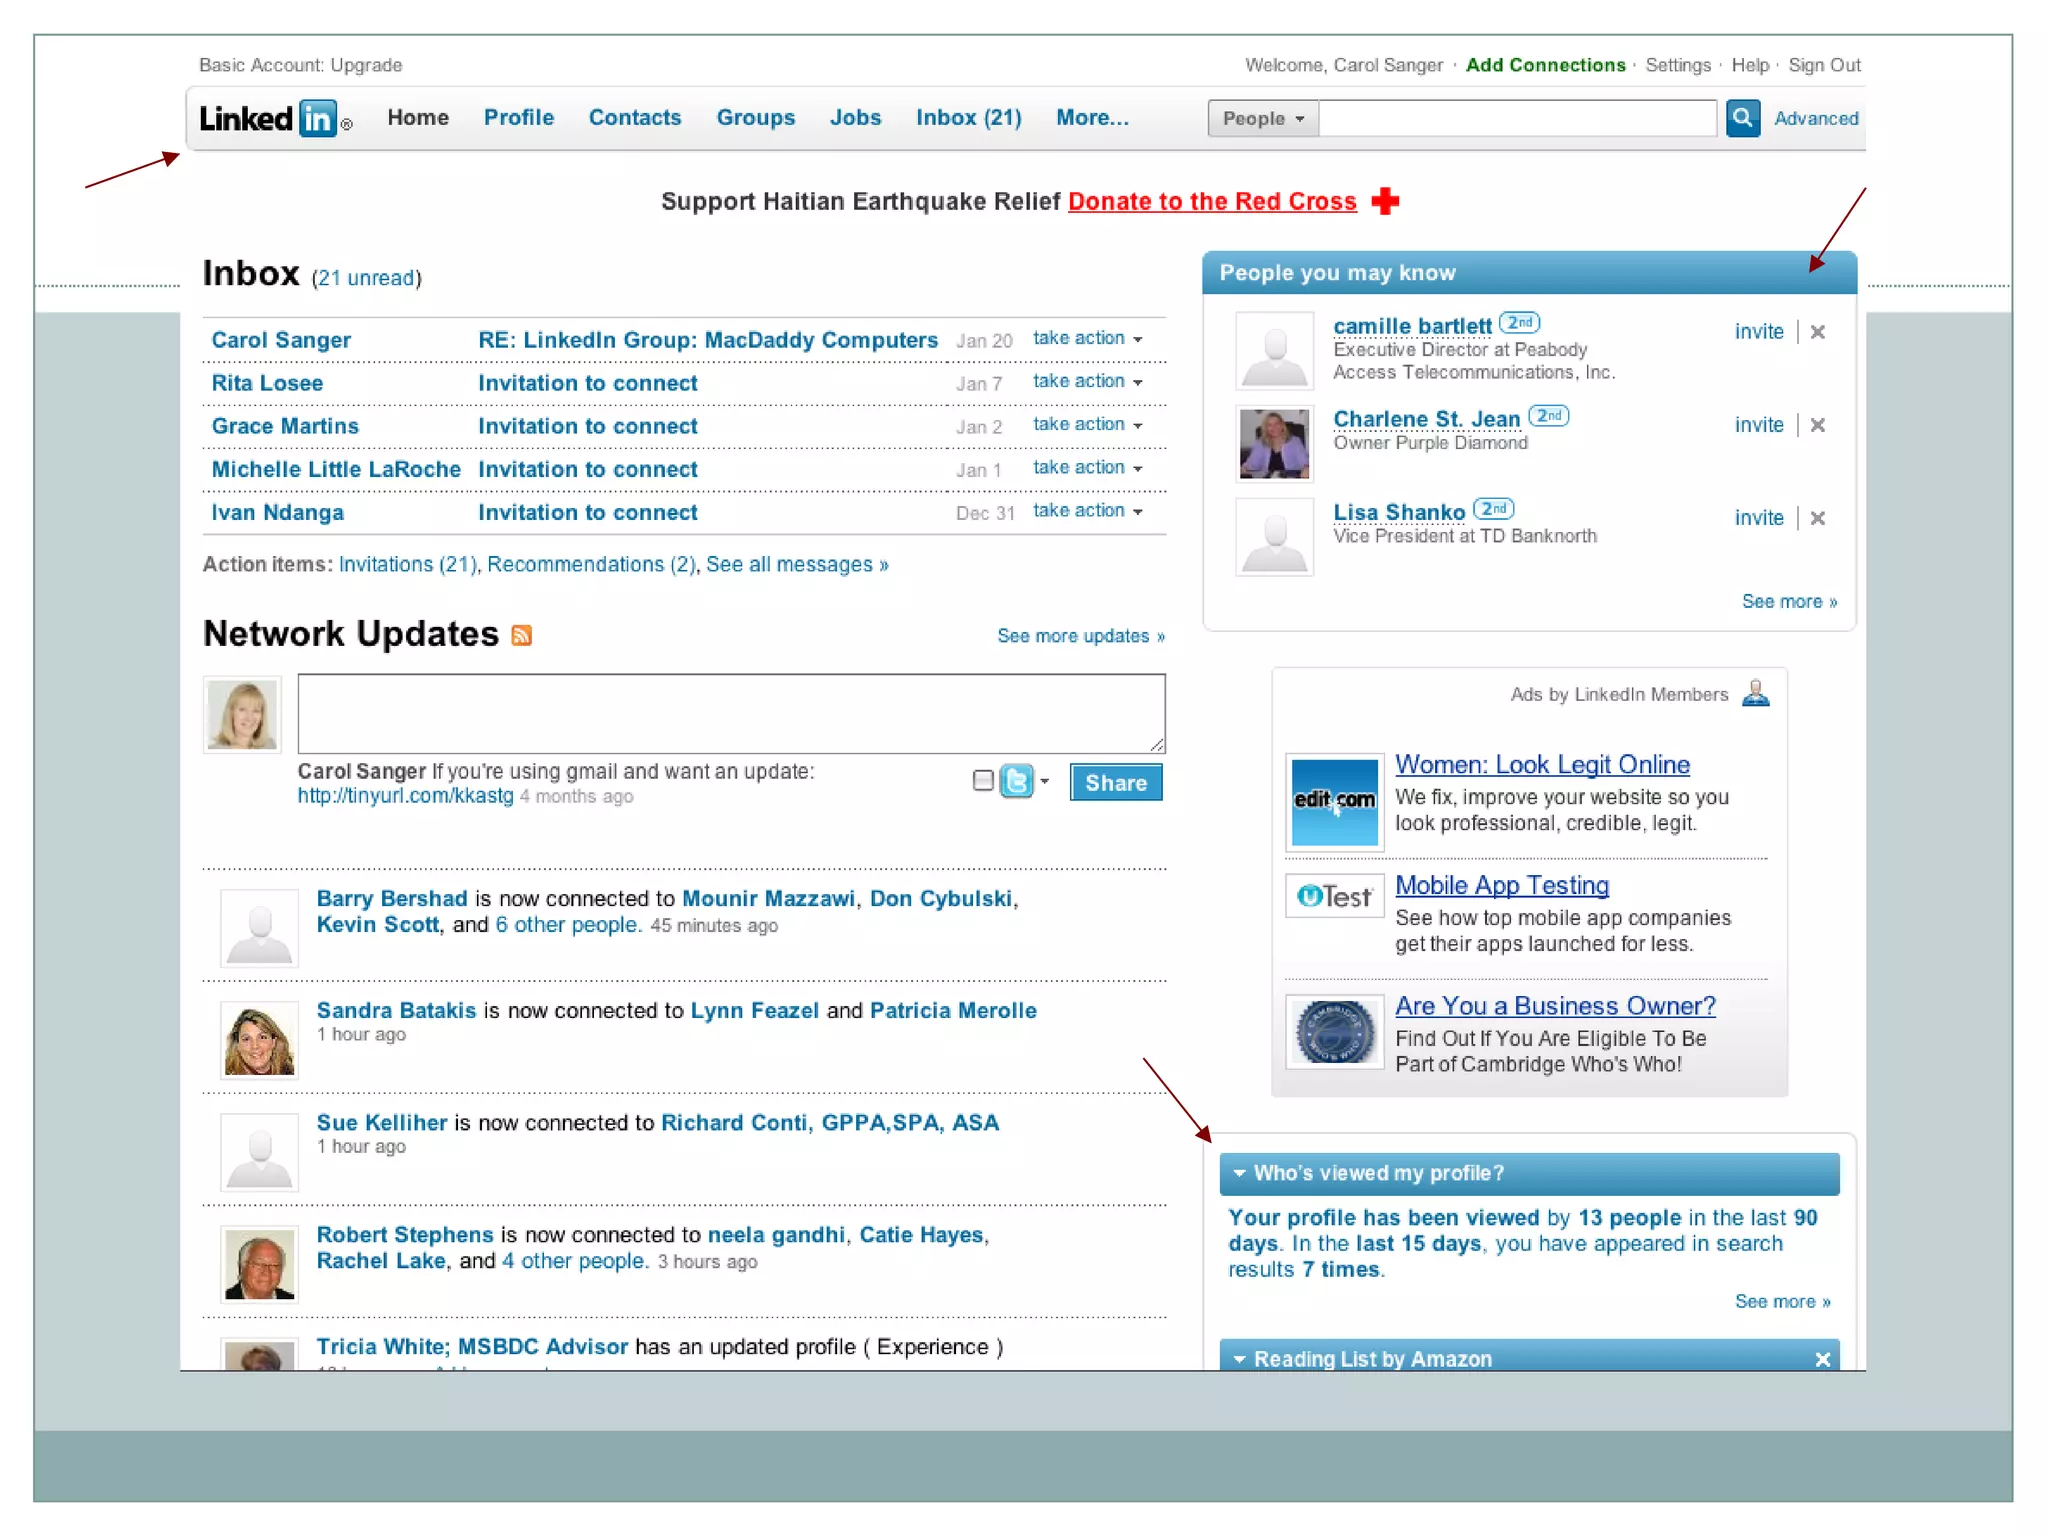The height and width of the screenshot is (1536, 2048).
Task: Tick the Twitter sharing checkbox
Action: (982, 781)
